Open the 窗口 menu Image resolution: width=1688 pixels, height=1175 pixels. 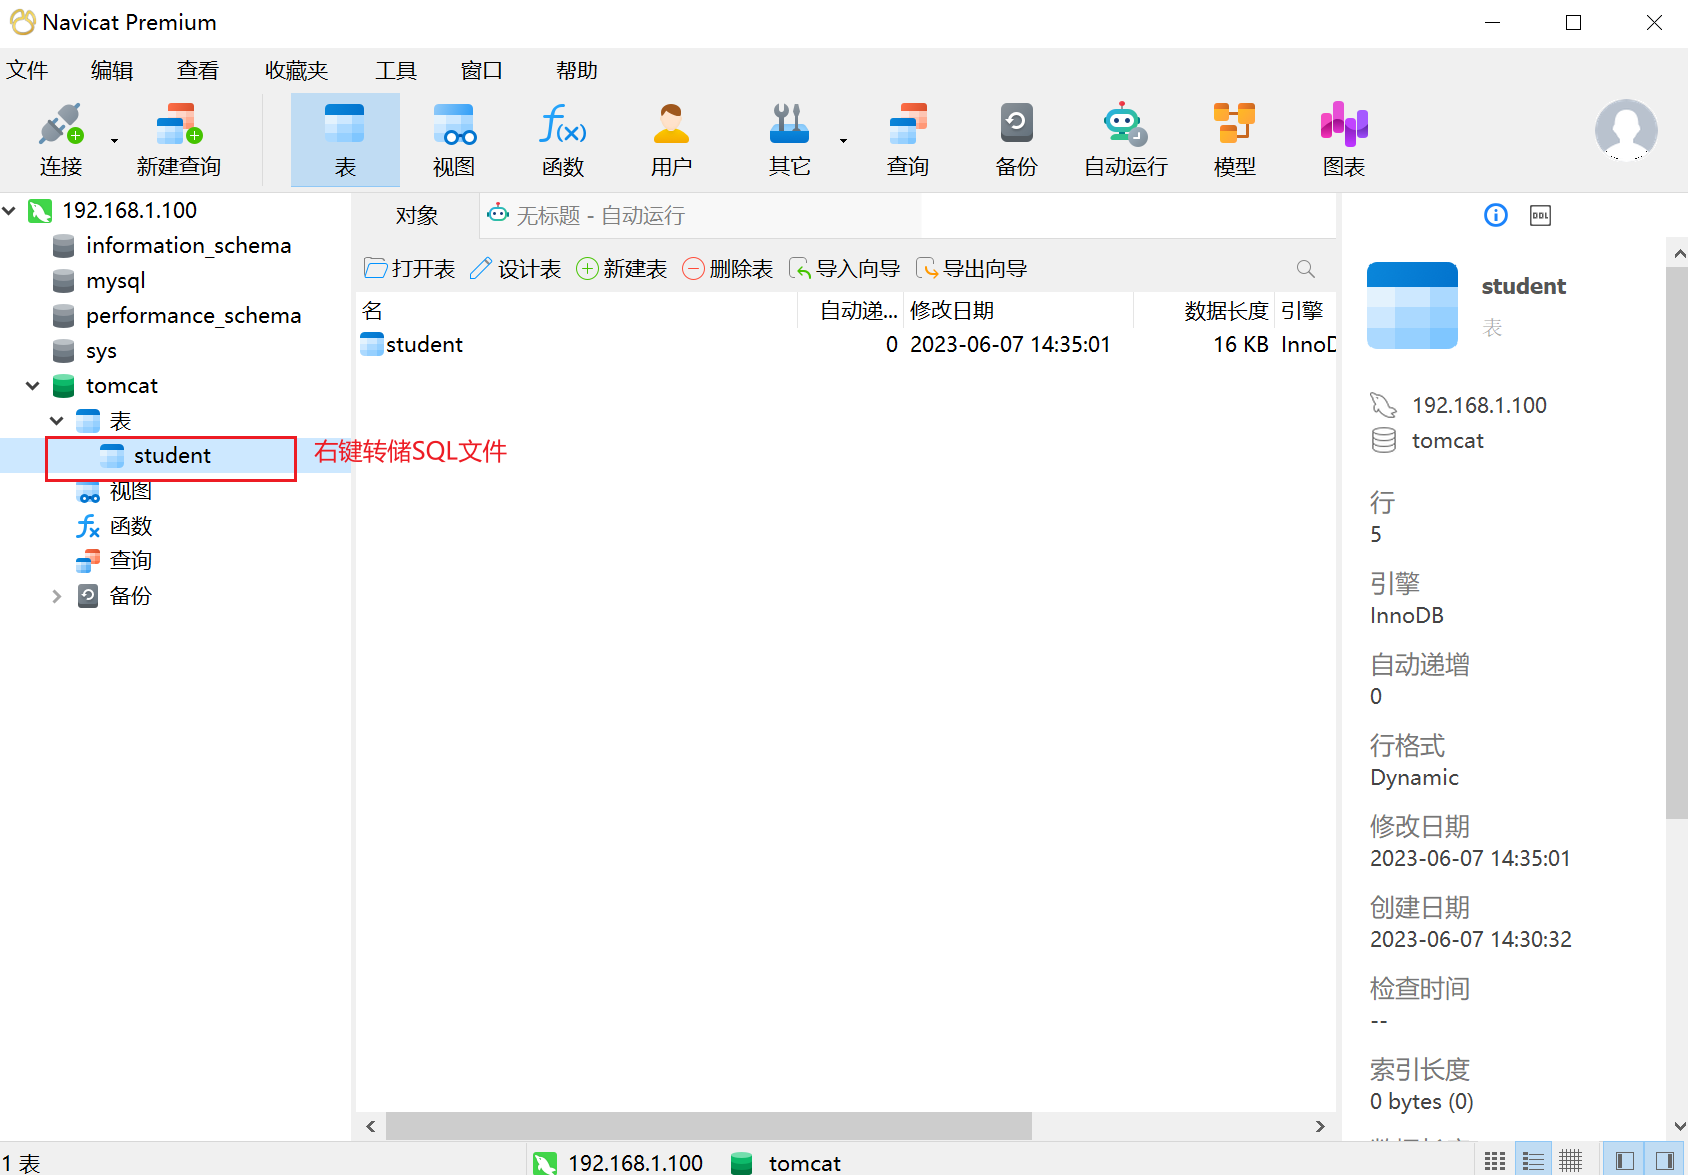point(482,70)
